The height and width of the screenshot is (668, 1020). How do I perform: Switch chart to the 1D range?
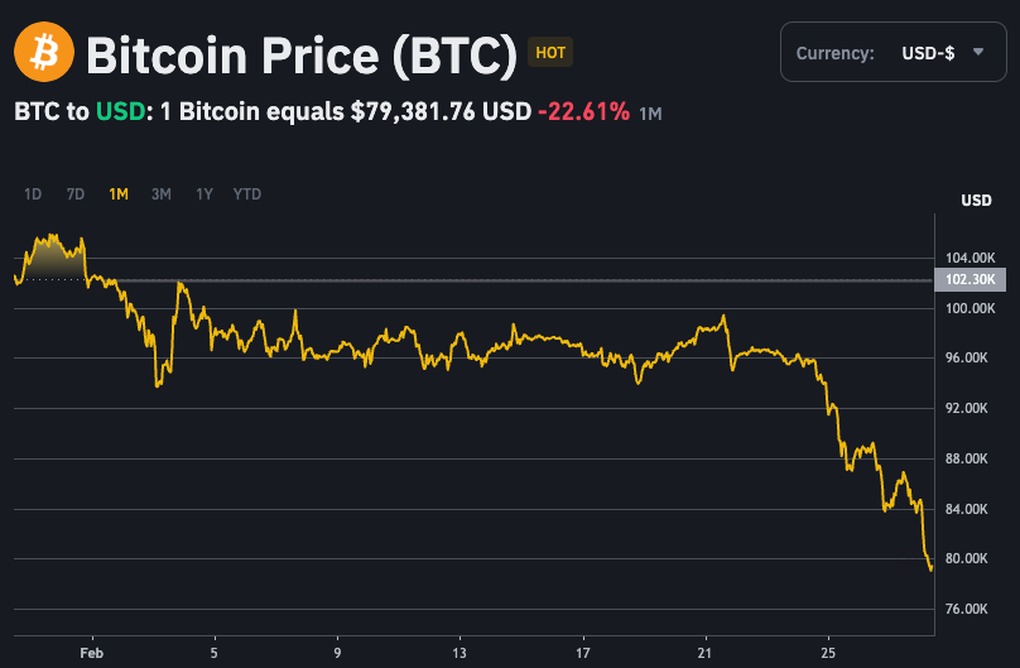coord(33,194)
